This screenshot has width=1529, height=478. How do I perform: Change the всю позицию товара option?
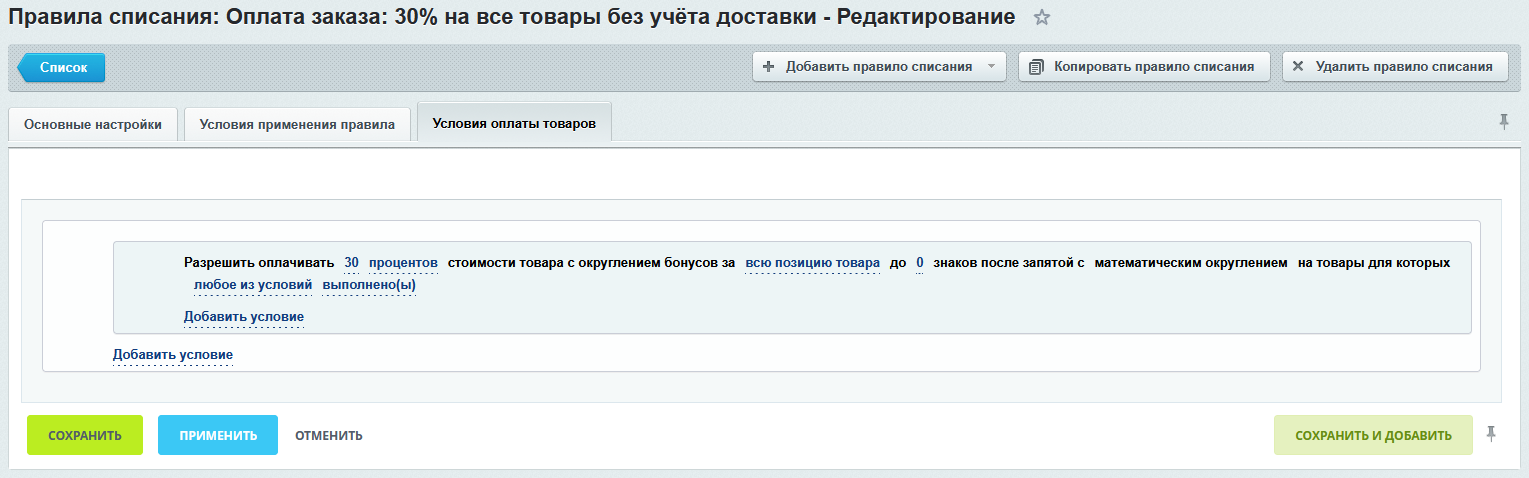tap(812, 263)
